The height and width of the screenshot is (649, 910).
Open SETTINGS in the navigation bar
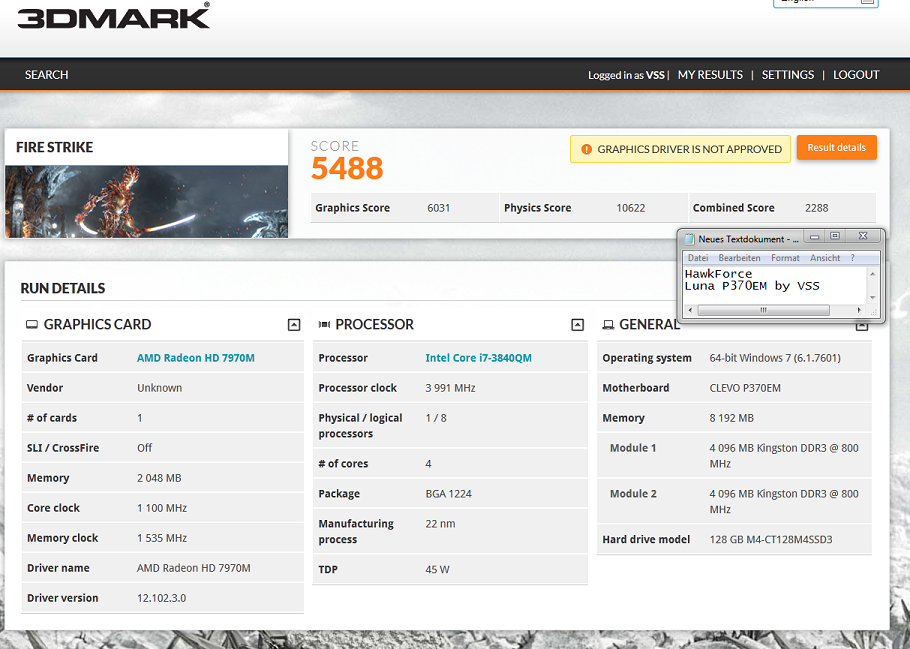point(788,75)
